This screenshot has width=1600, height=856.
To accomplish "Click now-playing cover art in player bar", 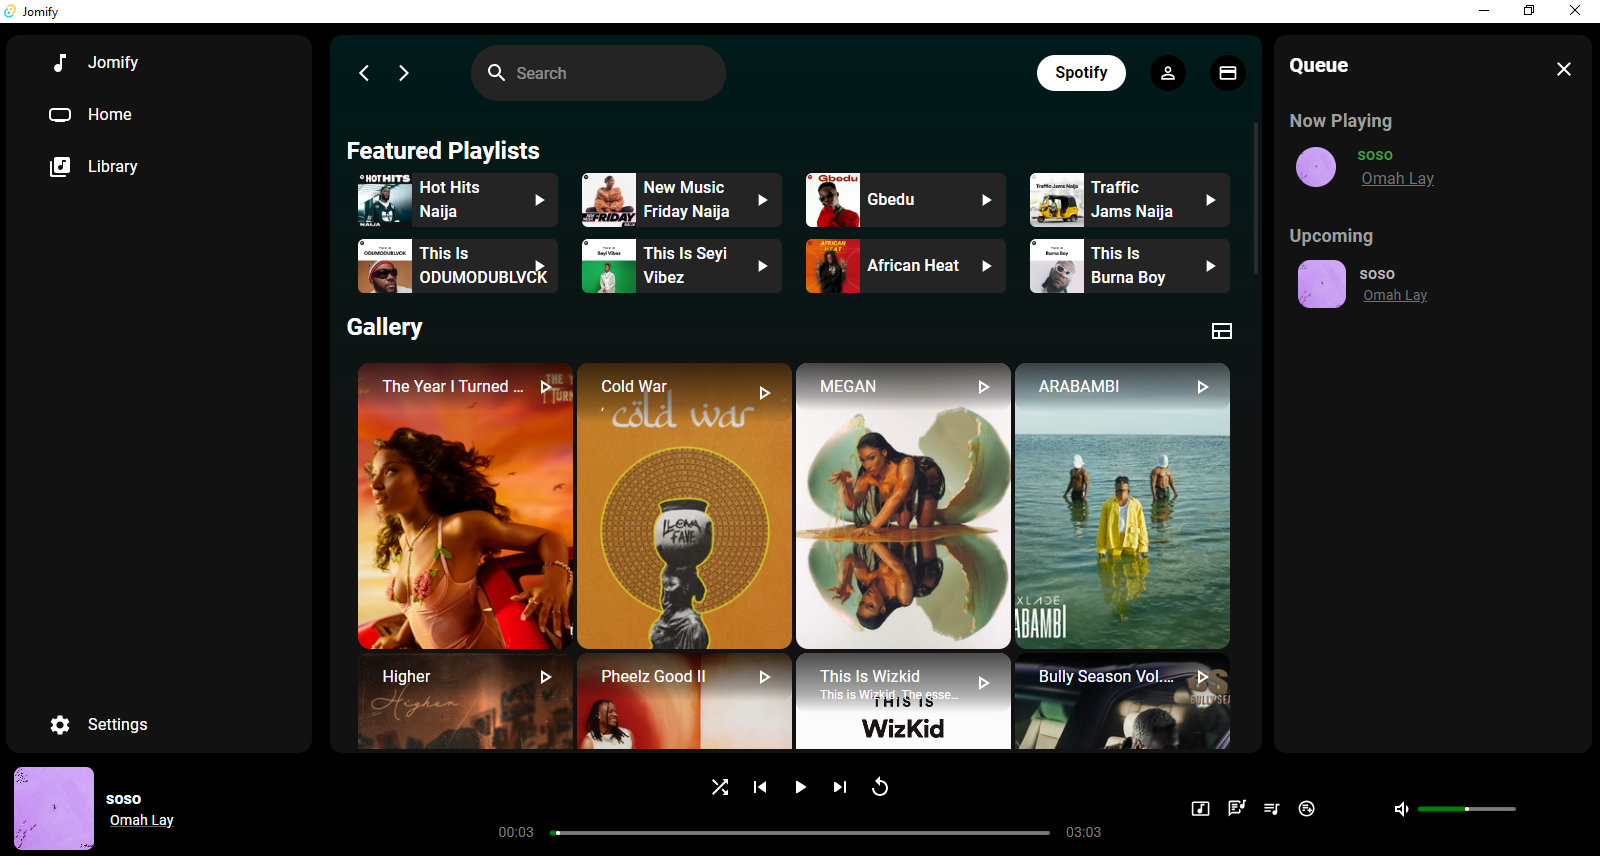I will point(54,808).
